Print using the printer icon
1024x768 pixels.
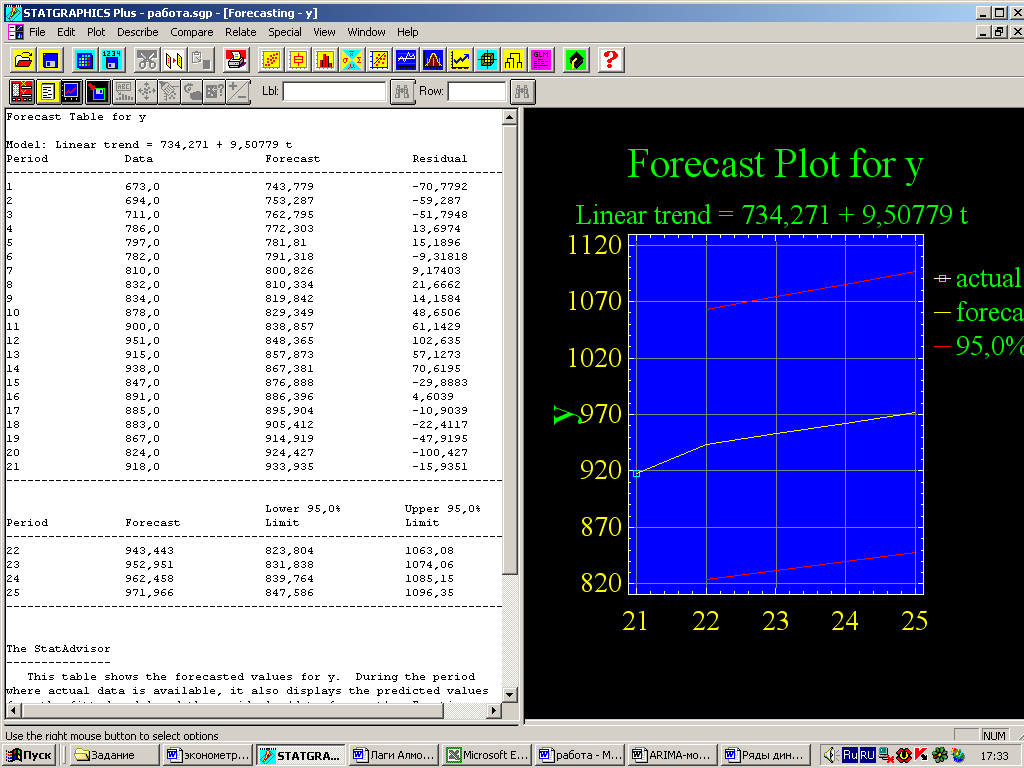(236, 60)
